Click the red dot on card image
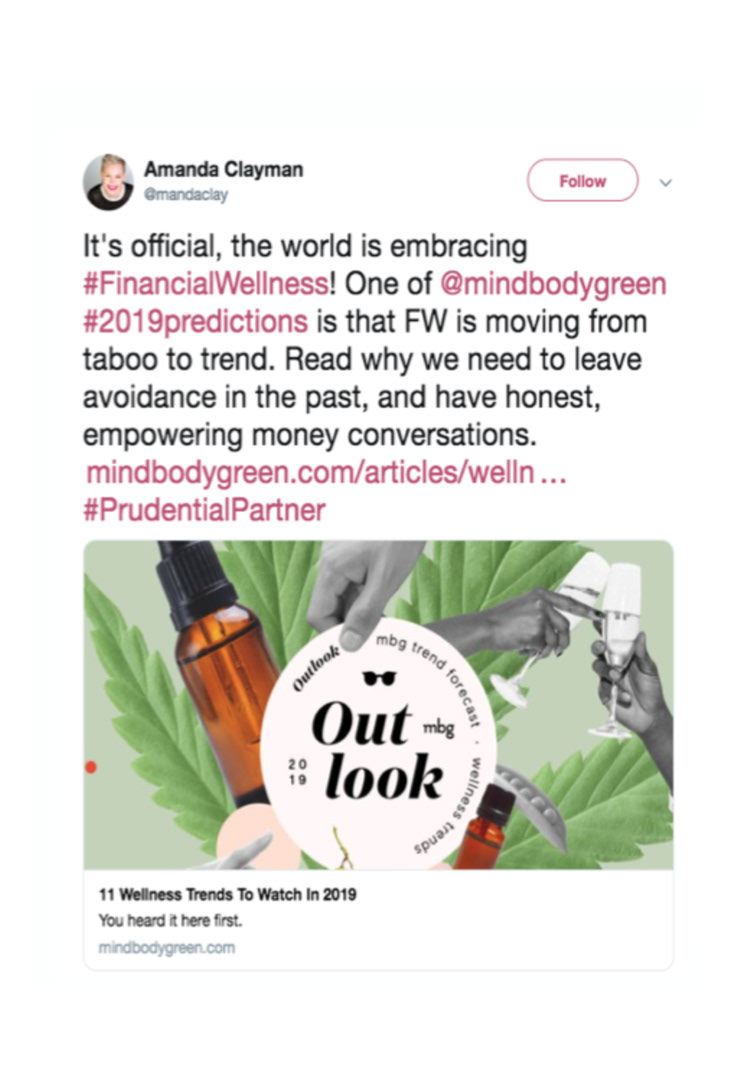The image size is (750, 1065). pyautogui.click(x=90, y=767)
